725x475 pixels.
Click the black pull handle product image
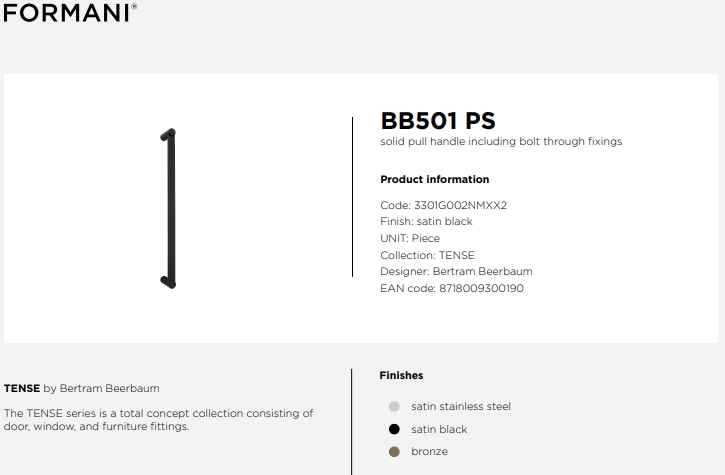pyautogui.click(x=168, y=209)
